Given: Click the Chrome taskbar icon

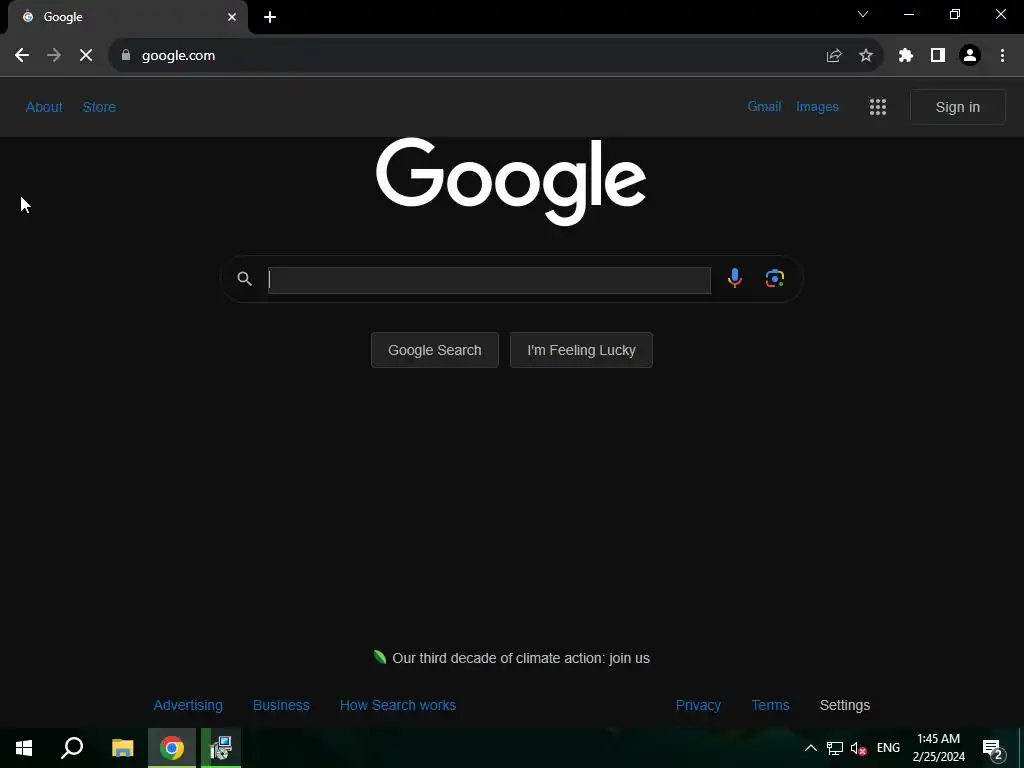Looking at the screenshot, I should pos(172,748).
